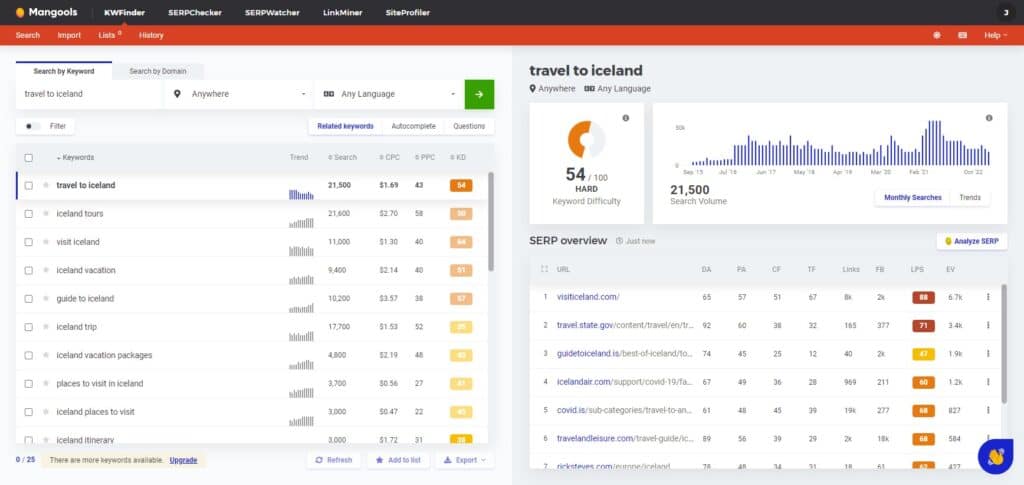Click the Mangools logo icon
The height and width of the screenshot is (485, 1024).
[20, 12]
